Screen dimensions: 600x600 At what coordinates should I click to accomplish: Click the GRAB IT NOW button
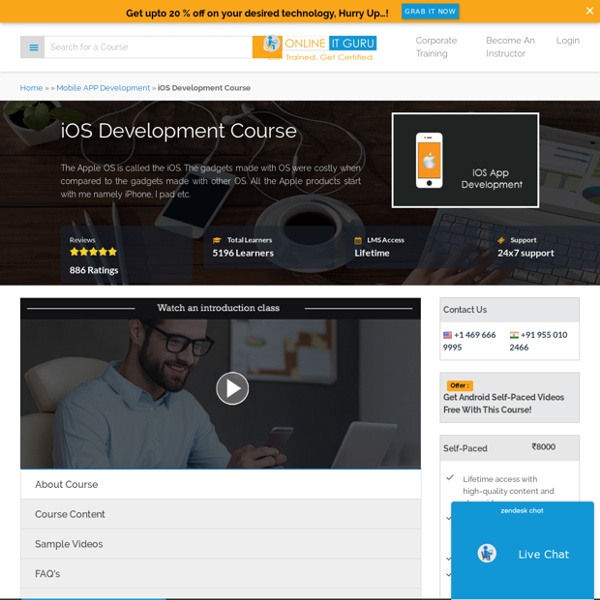tap(430, 11)
